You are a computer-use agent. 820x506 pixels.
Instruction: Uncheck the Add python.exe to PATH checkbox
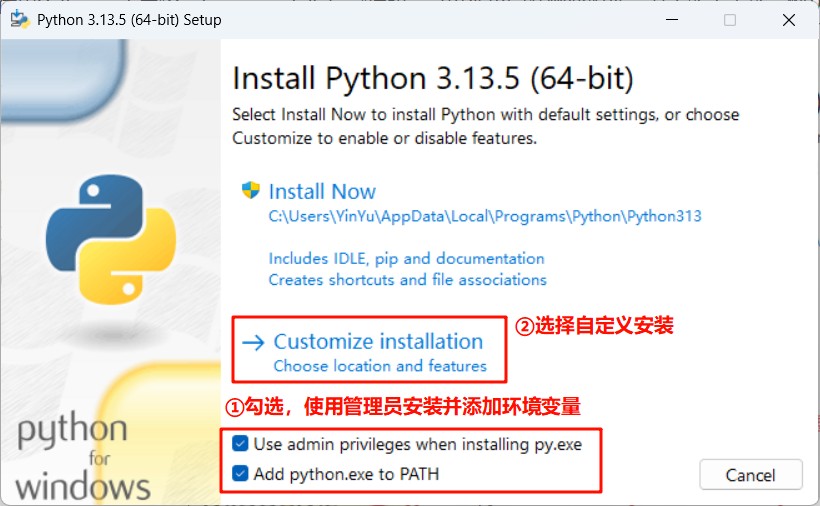tap(240, 473)
